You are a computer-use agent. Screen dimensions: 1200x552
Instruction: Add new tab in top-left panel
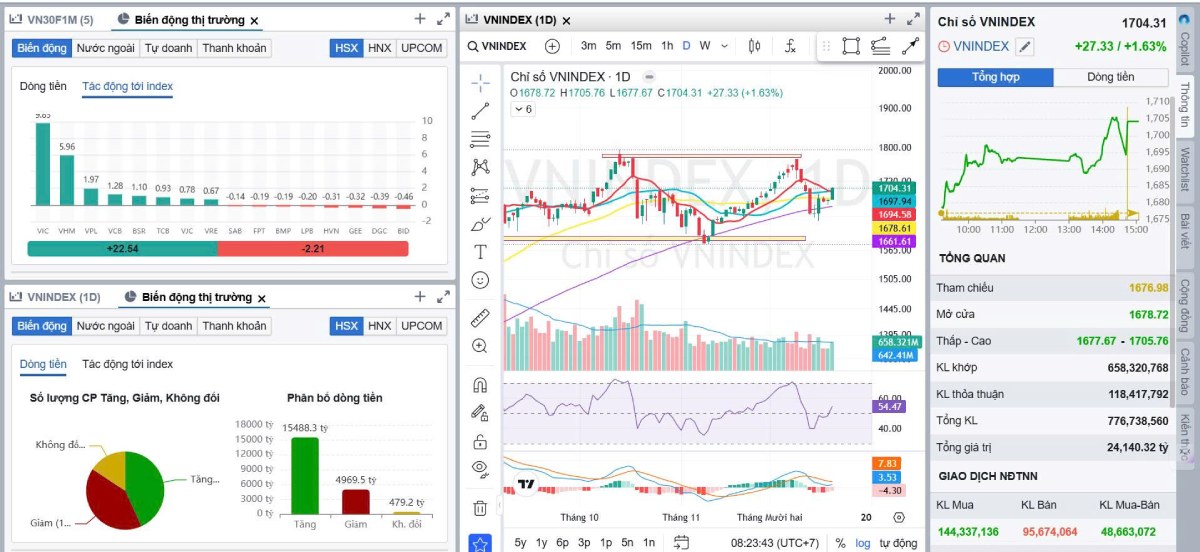coord(420,18)
